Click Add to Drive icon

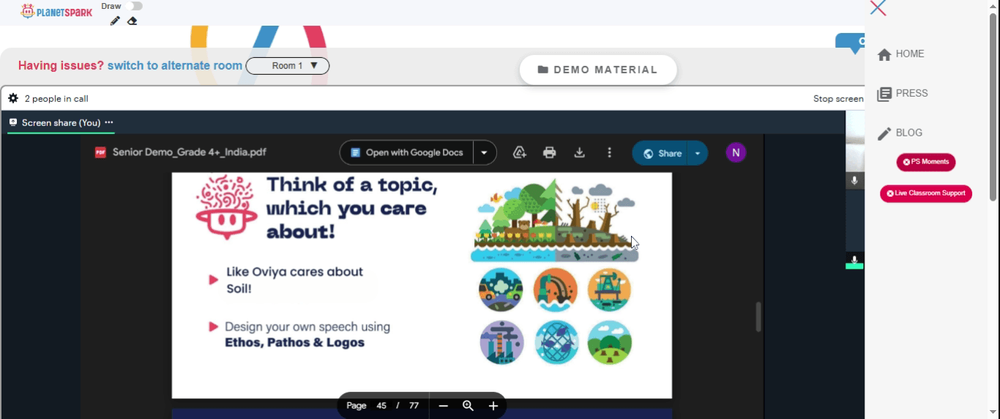pyautogui.click(x=520, y=152)
